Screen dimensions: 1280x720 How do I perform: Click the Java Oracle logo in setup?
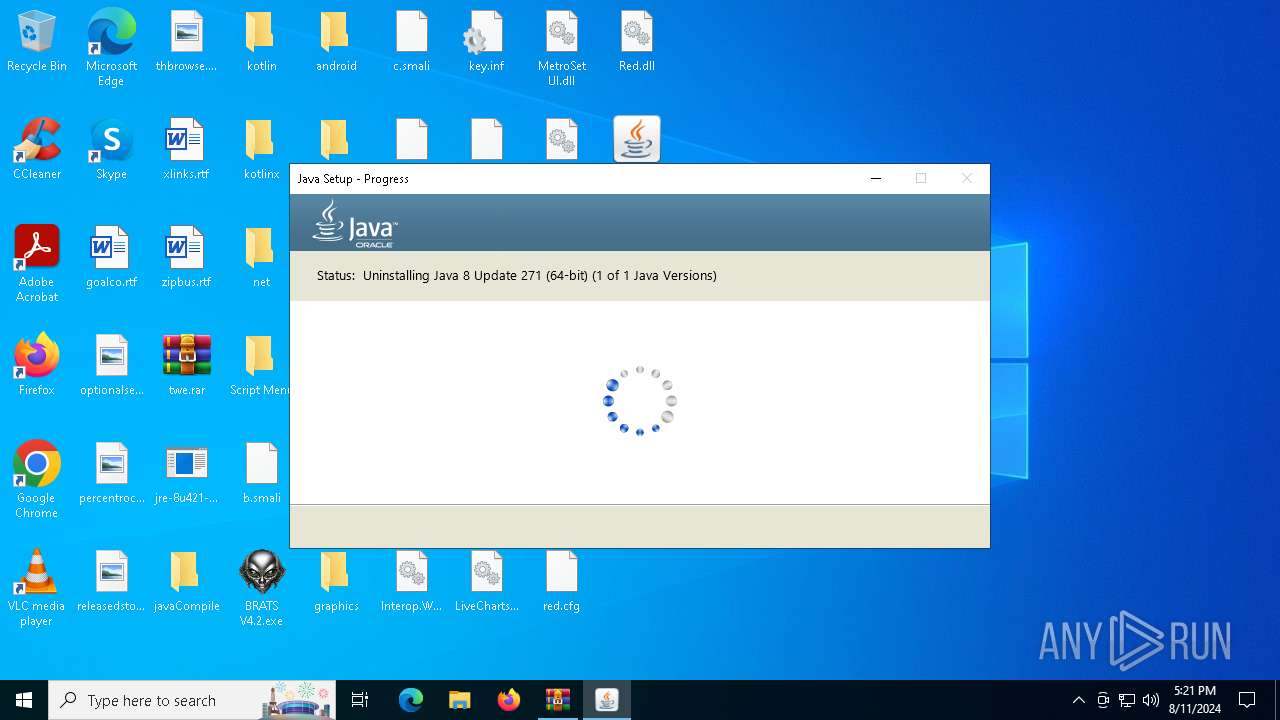click(355, 223)
